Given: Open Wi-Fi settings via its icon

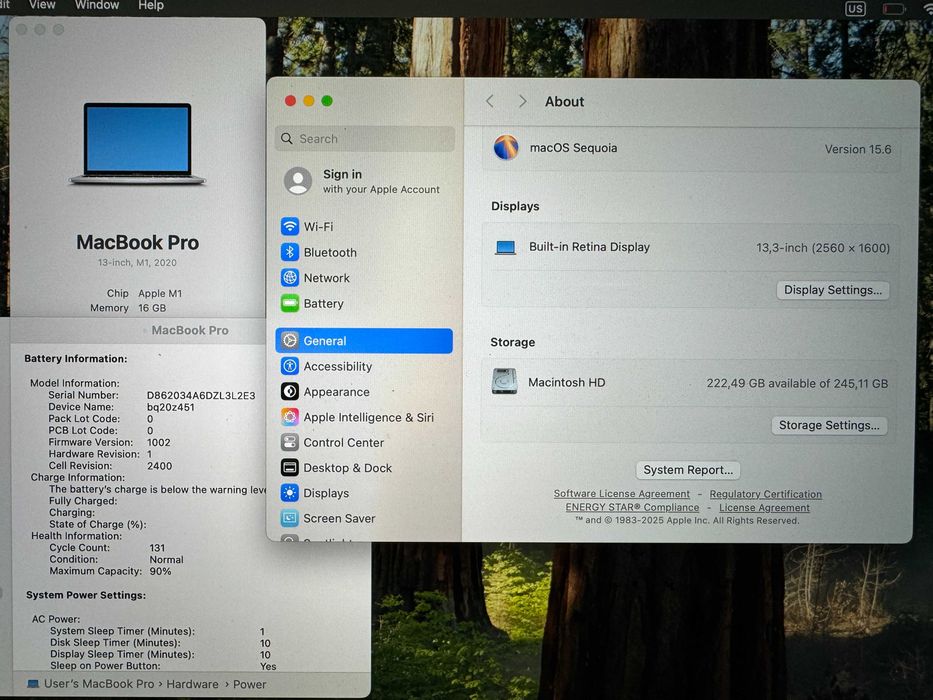Looking at the screenshot, I should 290,226.
